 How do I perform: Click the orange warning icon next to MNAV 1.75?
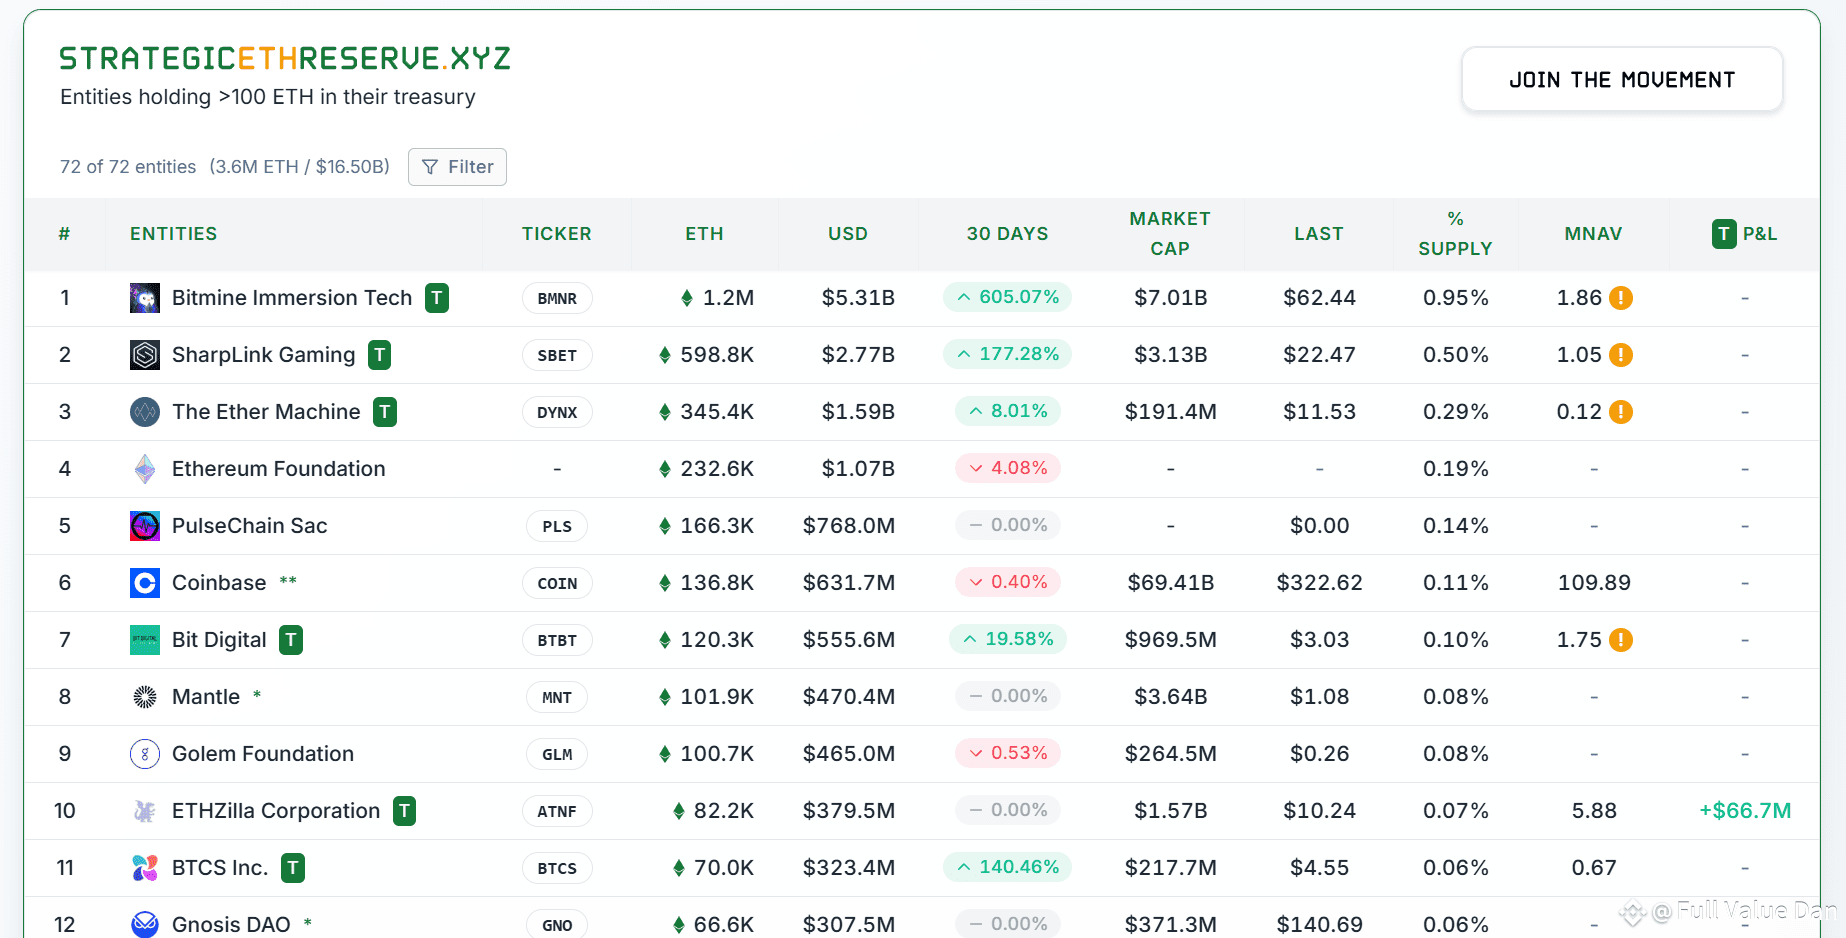coord(1621,640)
